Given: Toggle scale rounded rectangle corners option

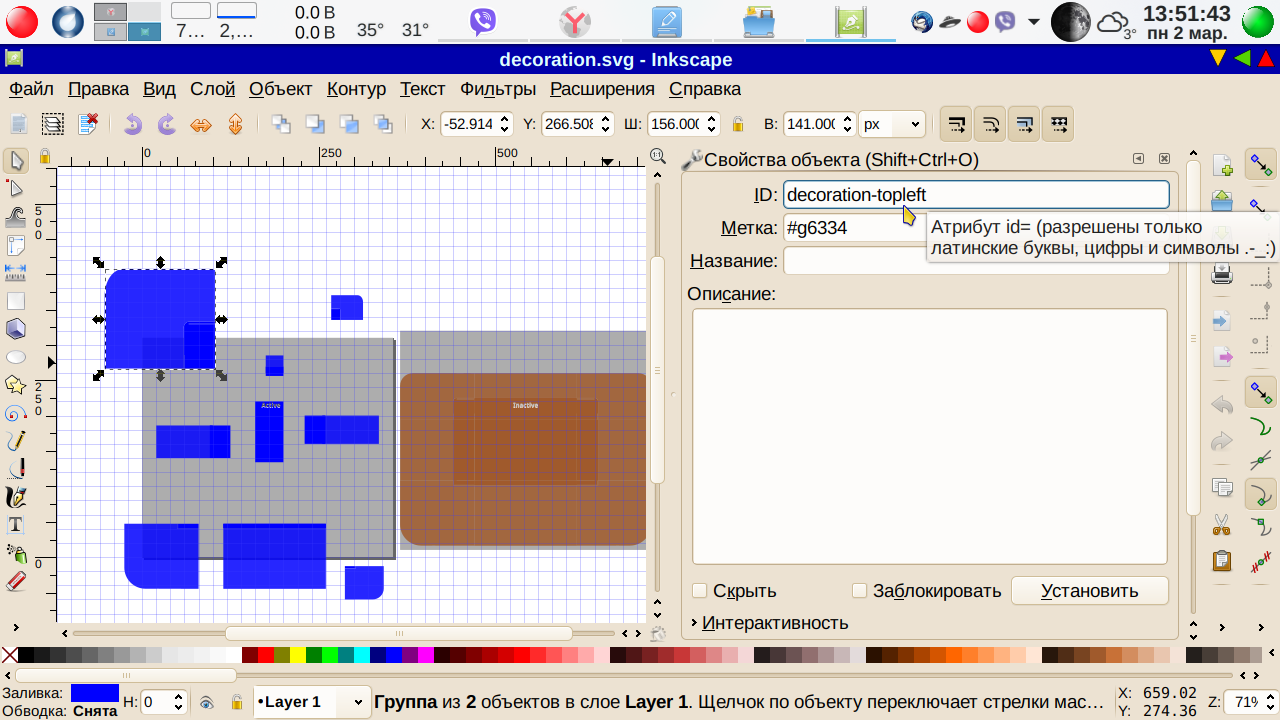Looking at the screenshot, I should [991, 124].
